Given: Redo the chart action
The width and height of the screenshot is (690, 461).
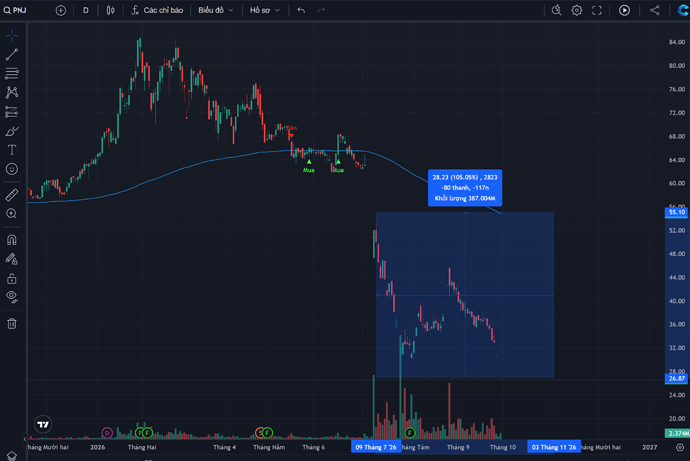Looking at the screenshot, I should coord(321,10).
